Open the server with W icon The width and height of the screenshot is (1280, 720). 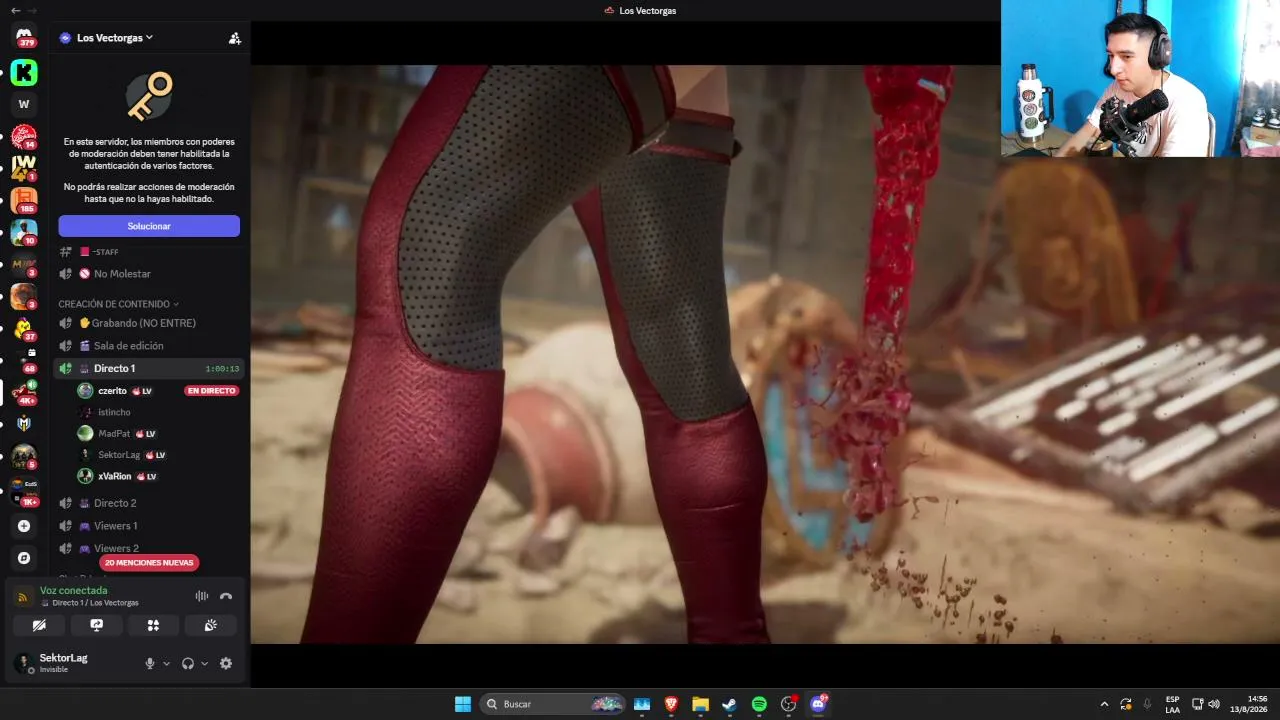[x=24, y=104]
